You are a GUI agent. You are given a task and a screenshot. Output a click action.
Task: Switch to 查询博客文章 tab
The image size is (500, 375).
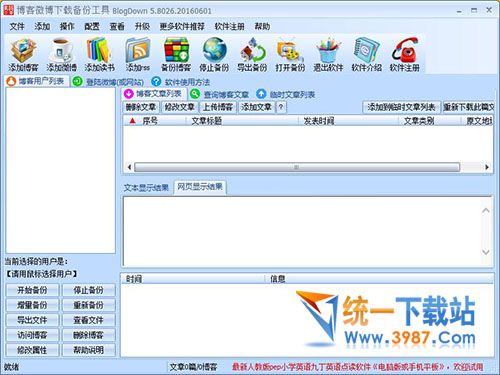pyautogui.click(x=220, y=94)
